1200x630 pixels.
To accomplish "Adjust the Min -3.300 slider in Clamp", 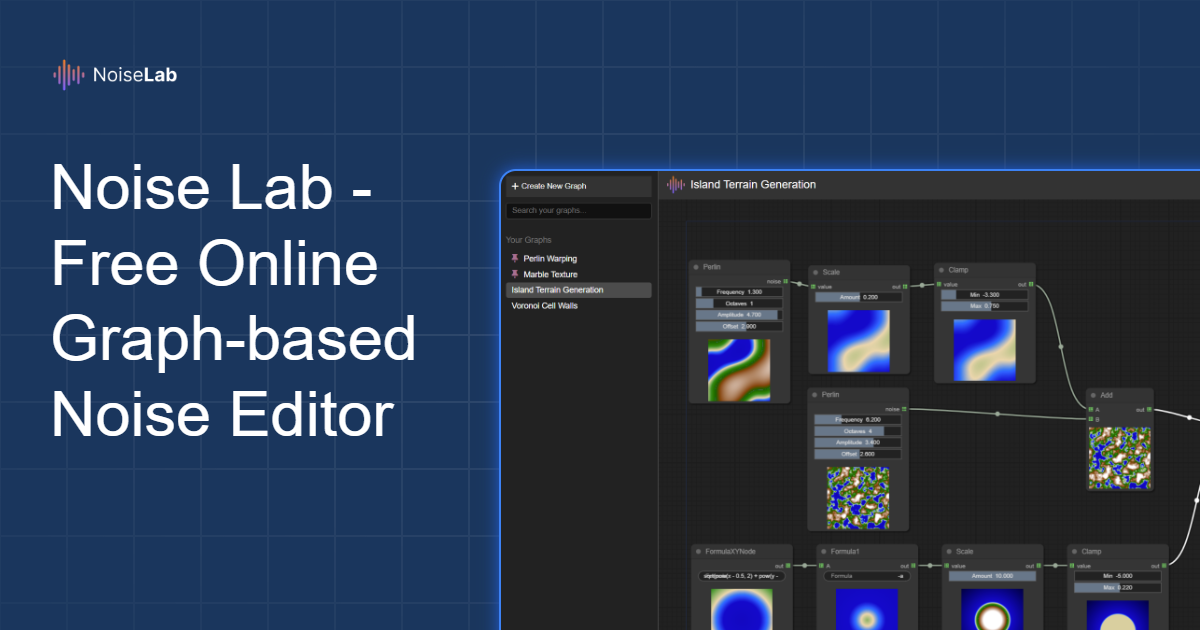I will tap(985, 295).
